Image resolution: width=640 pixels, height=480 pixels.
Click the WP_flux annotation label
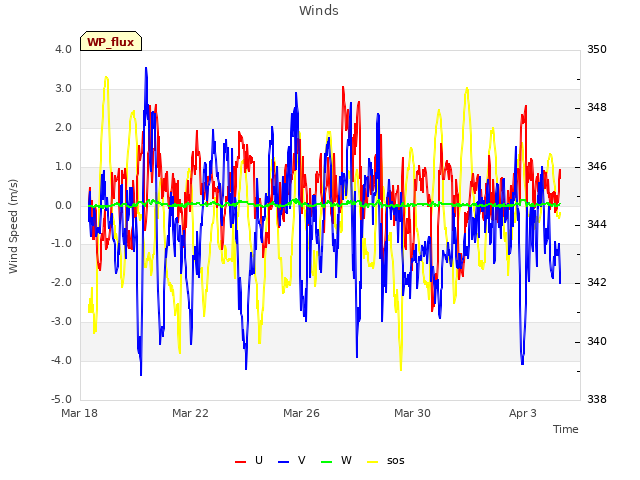click(x=111, y=42)
